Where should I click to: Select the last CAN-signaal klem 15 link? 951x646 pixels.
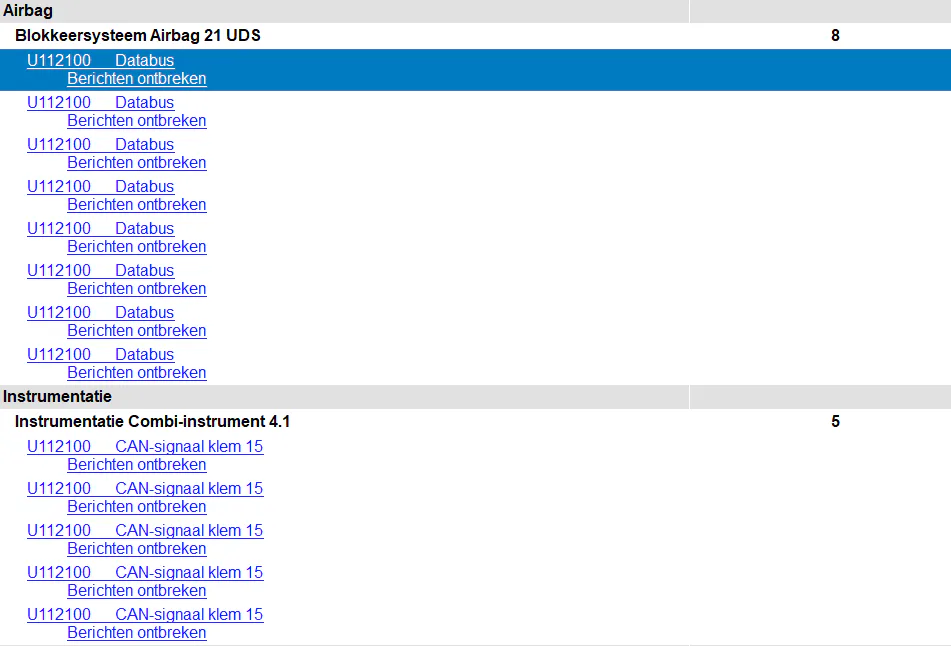point(145,615)
